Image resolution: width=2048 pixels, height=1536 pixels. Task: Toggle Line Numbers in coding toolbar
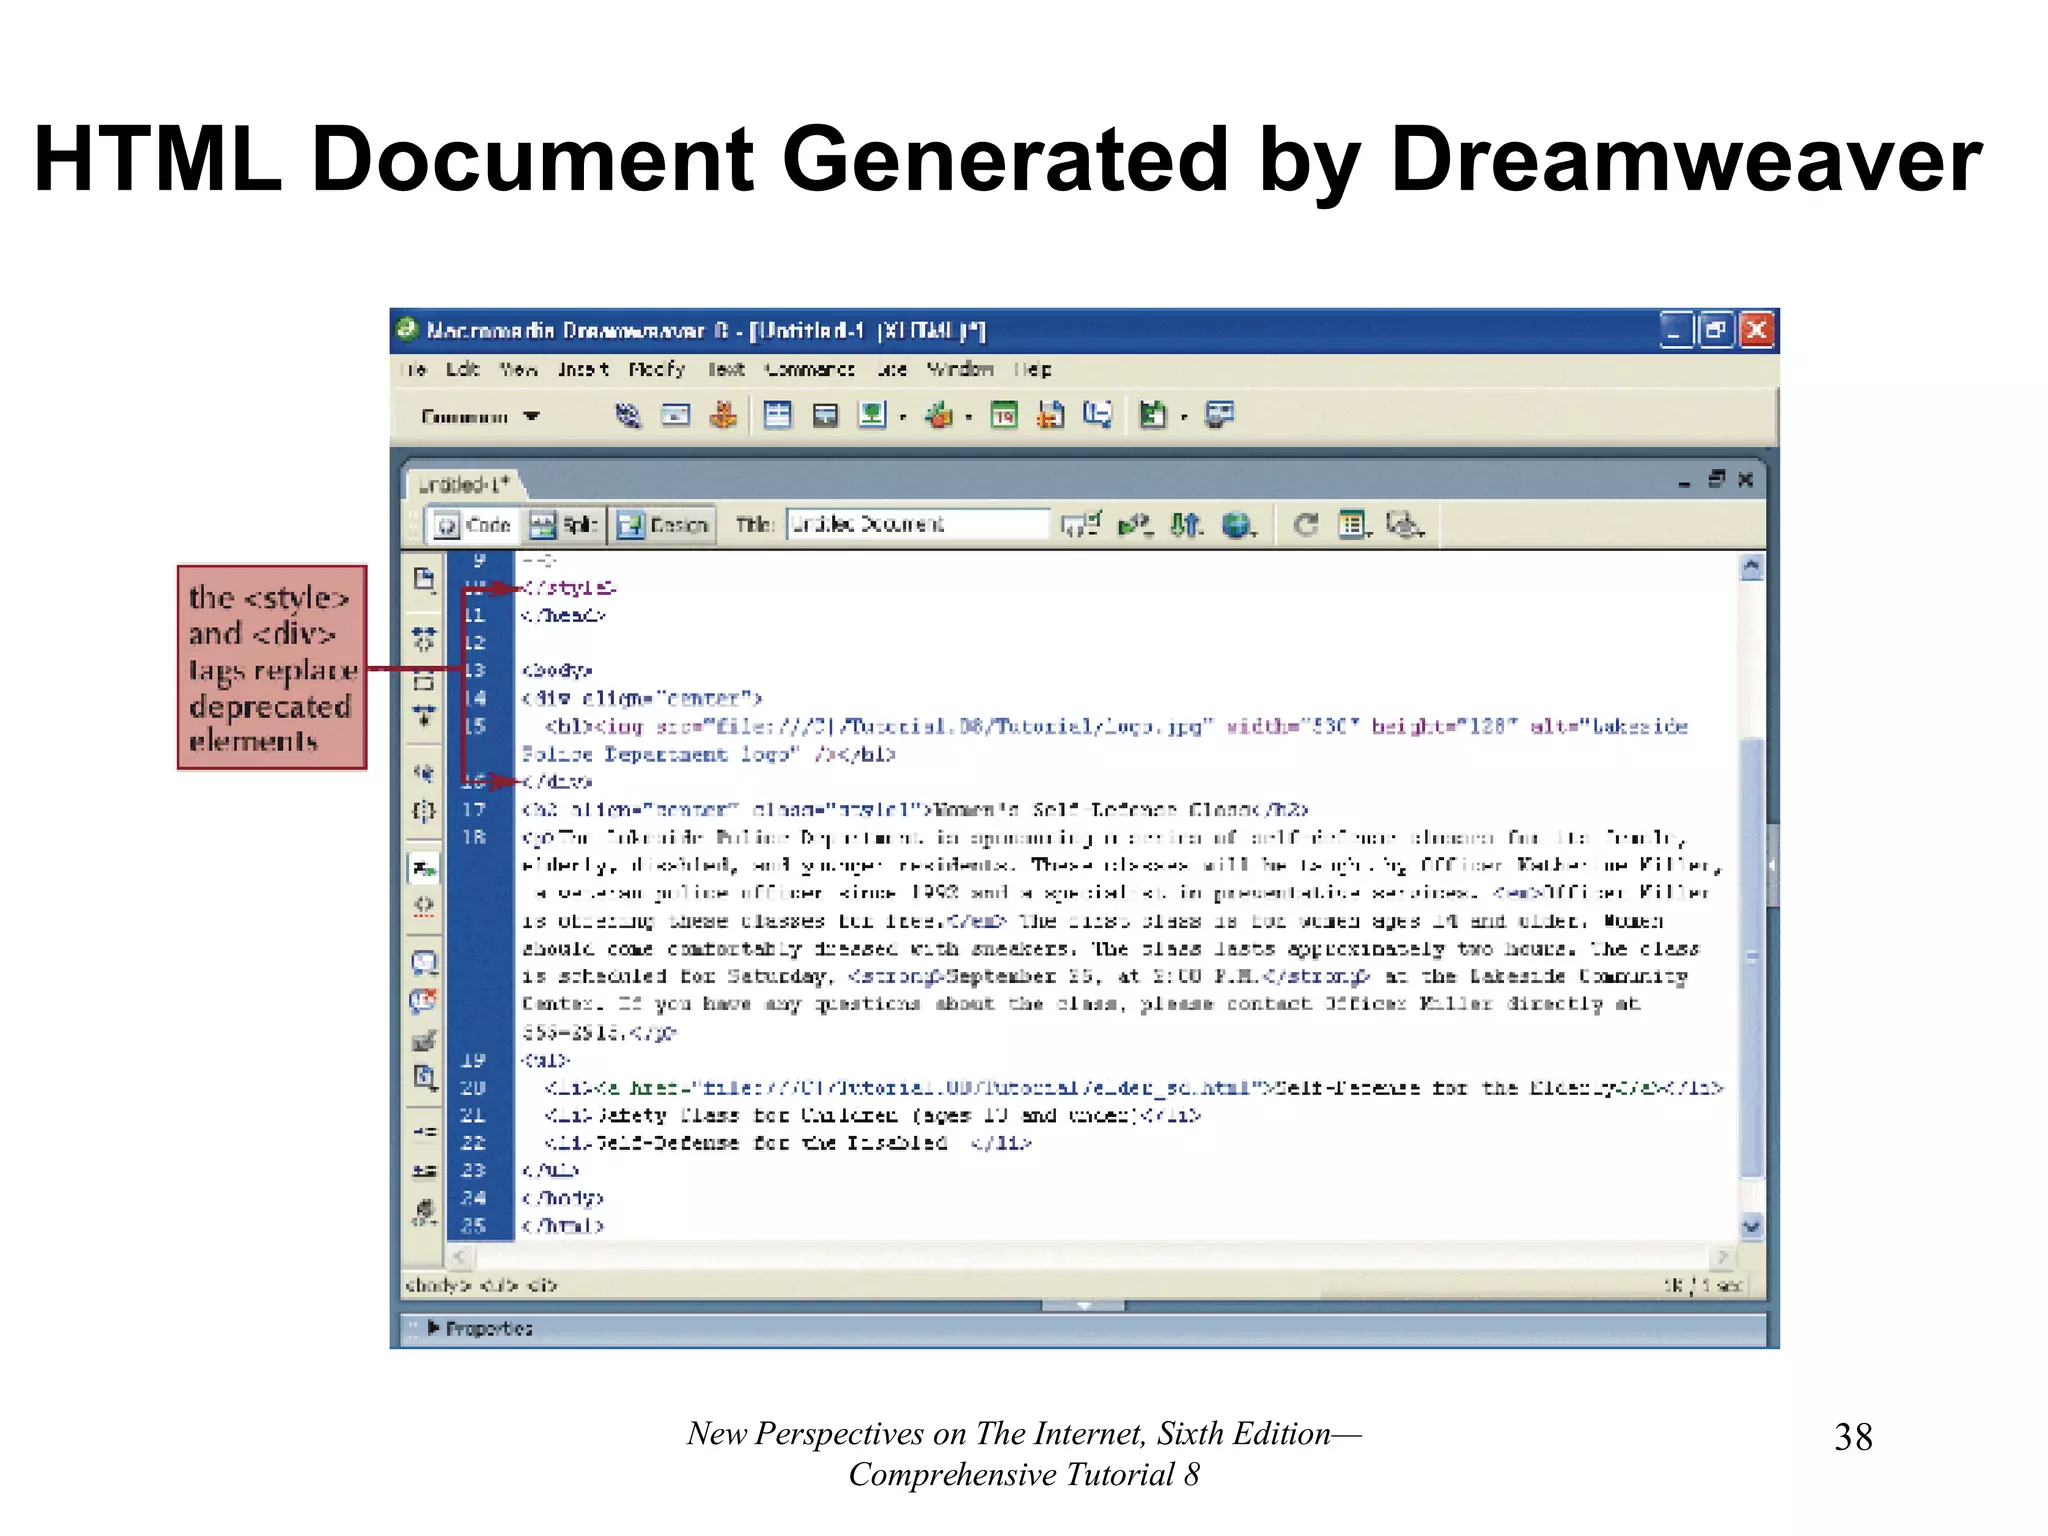click(x=424, y=868)
